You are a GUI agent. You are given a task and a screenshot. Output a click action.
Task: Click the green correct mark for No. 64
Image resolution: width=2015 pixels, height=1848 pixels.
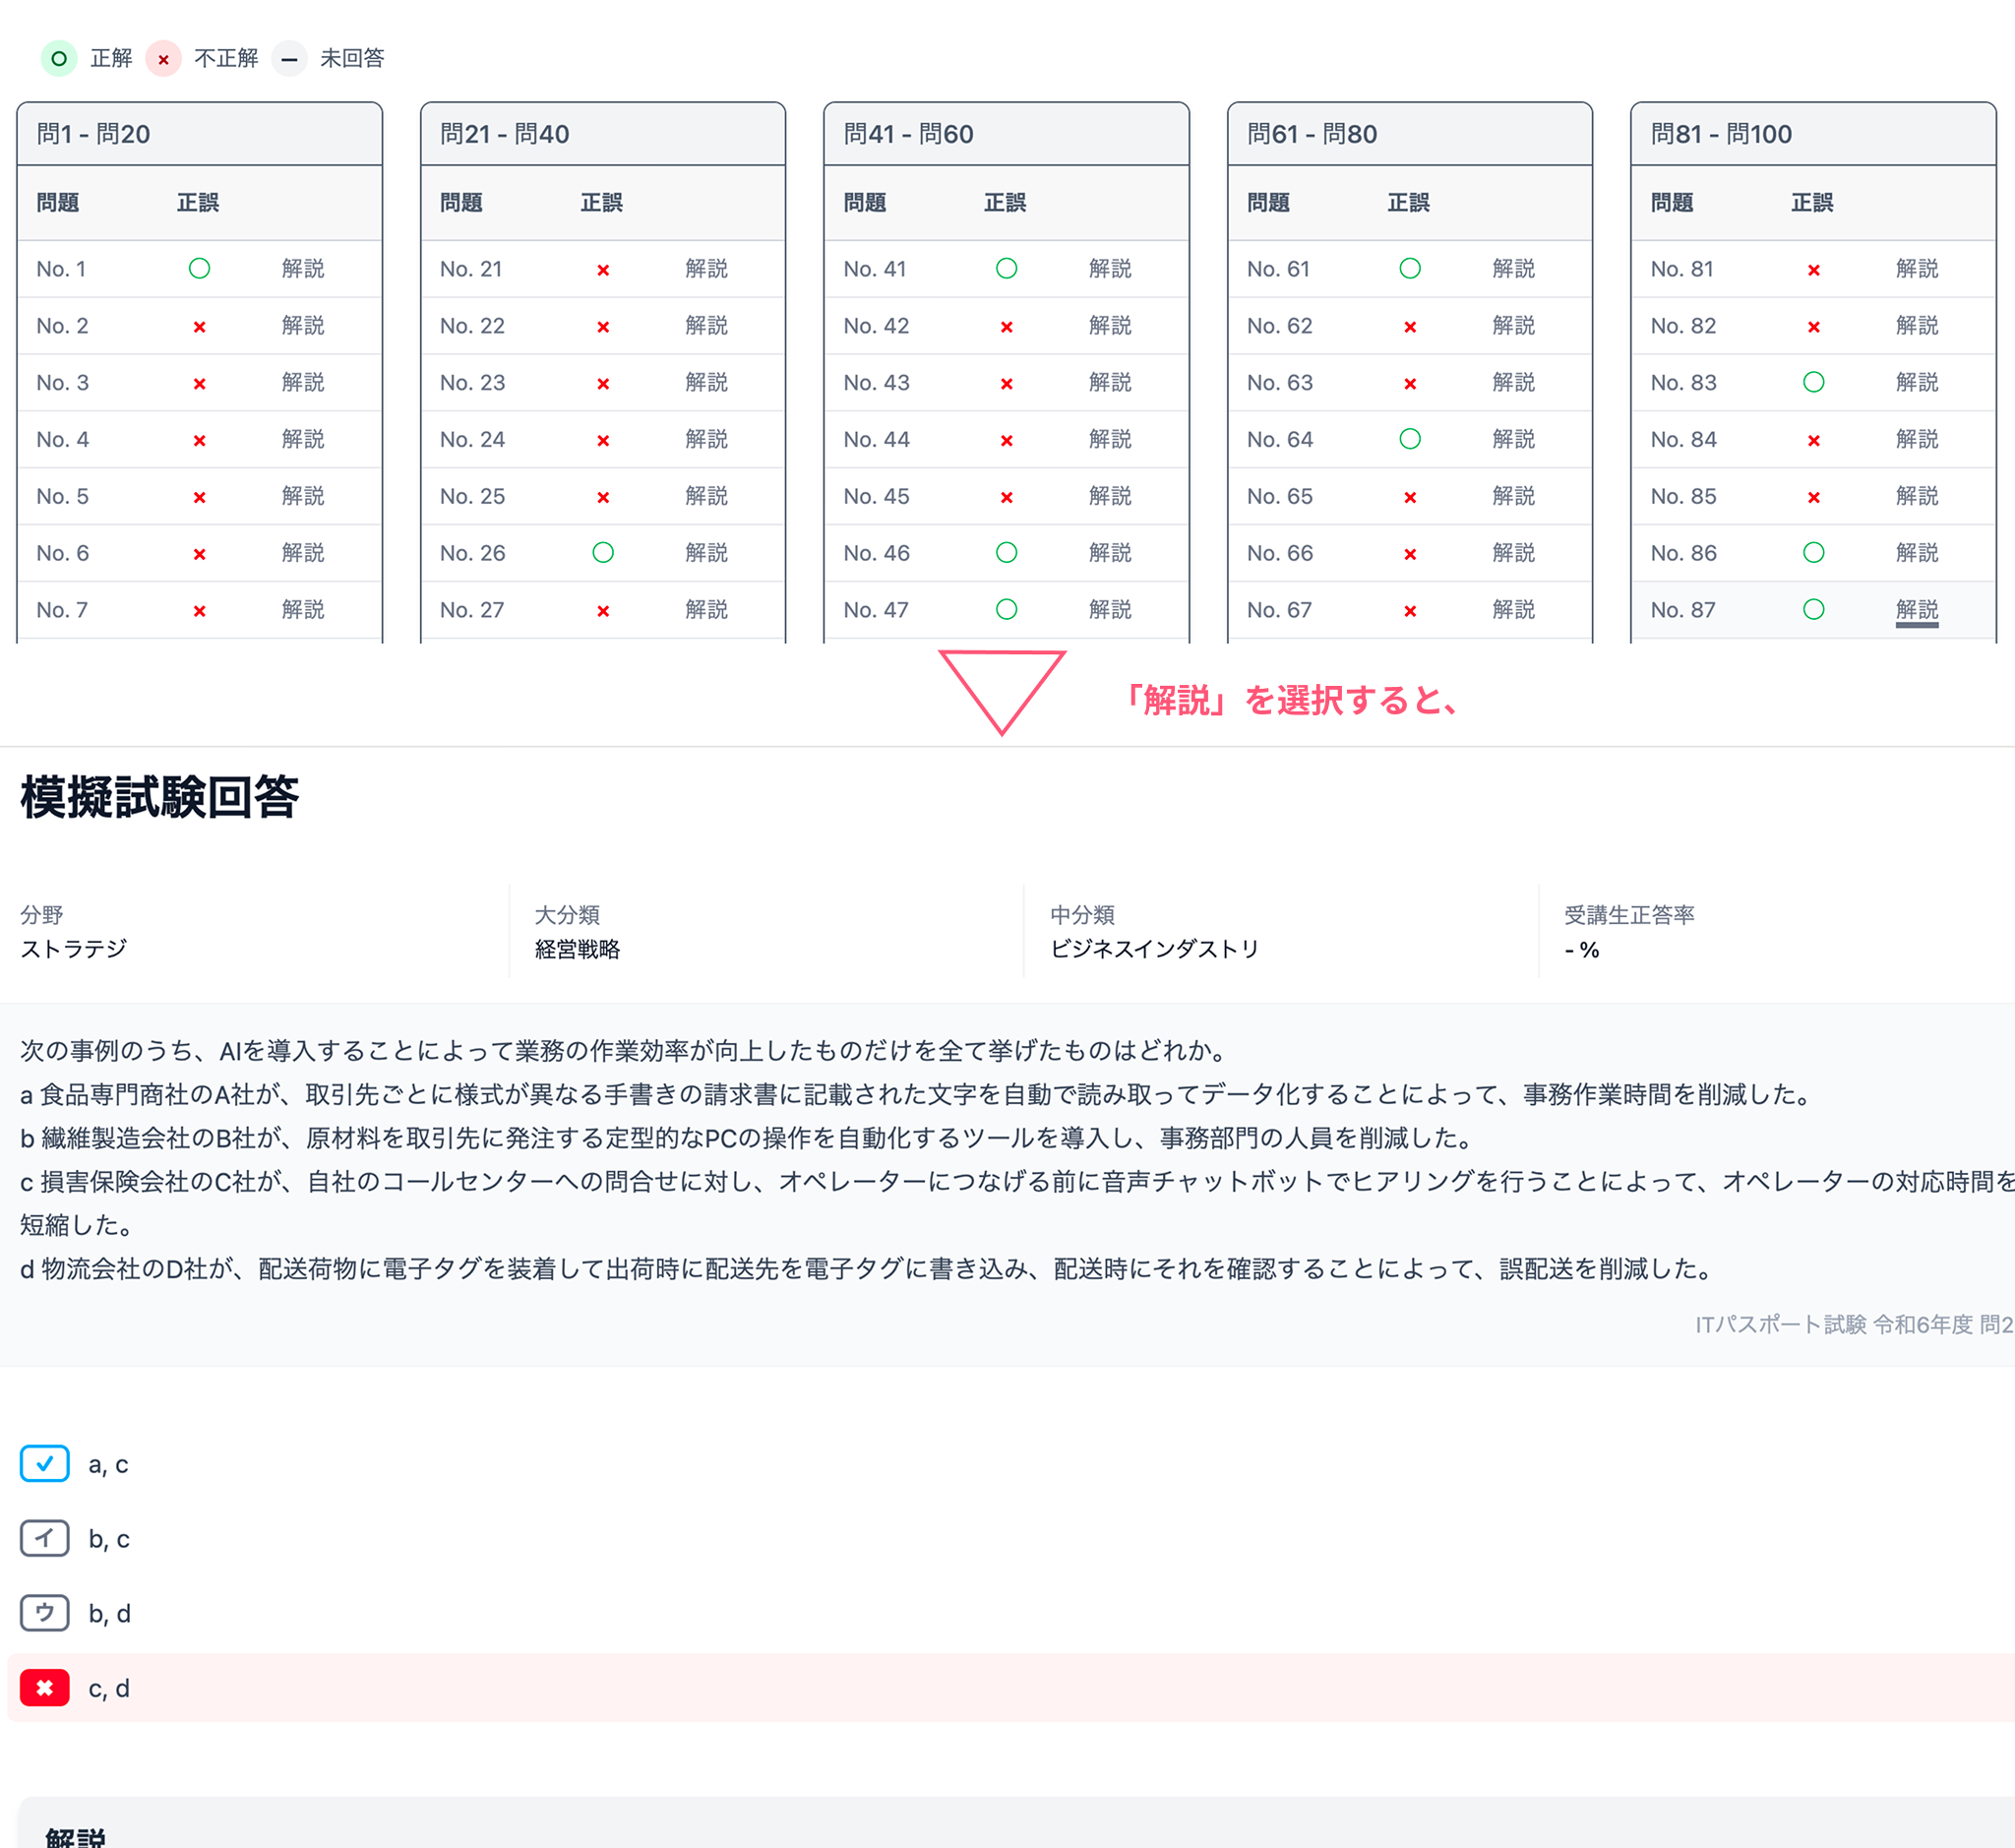coord(1410,438)
